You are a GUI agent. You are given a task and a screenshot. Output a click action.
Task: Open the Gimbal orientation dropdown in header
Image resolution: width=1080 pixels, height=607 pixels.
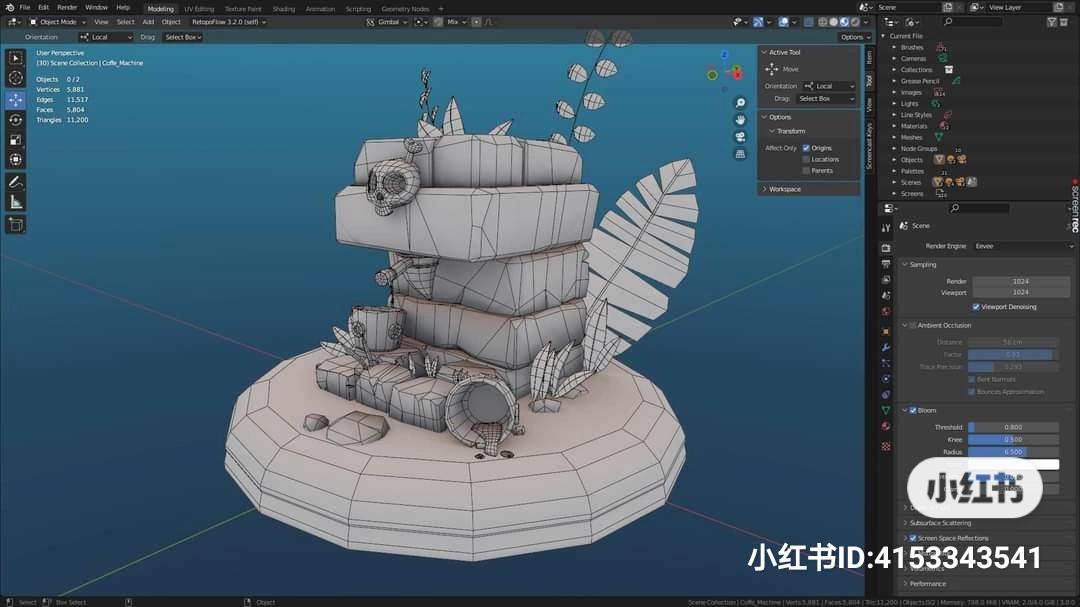[387, 22]
